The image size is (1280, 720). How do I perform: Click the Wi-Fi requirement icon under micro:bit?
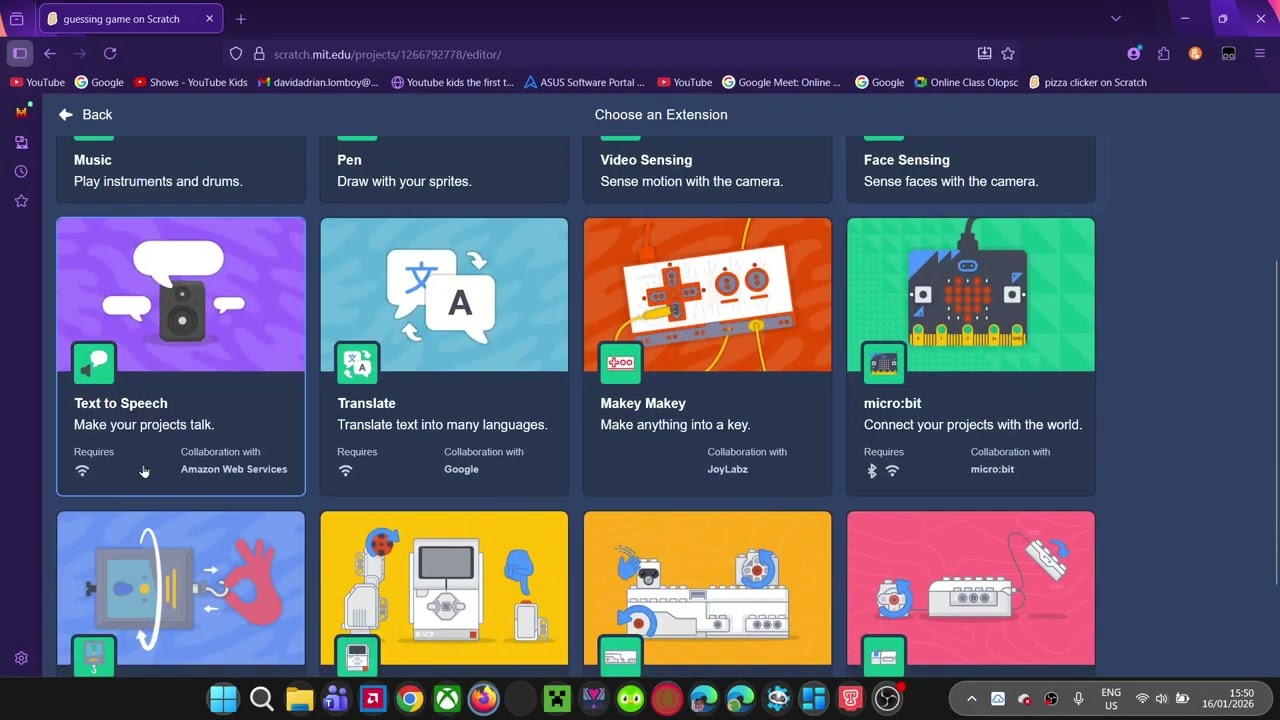pos(892,471)
